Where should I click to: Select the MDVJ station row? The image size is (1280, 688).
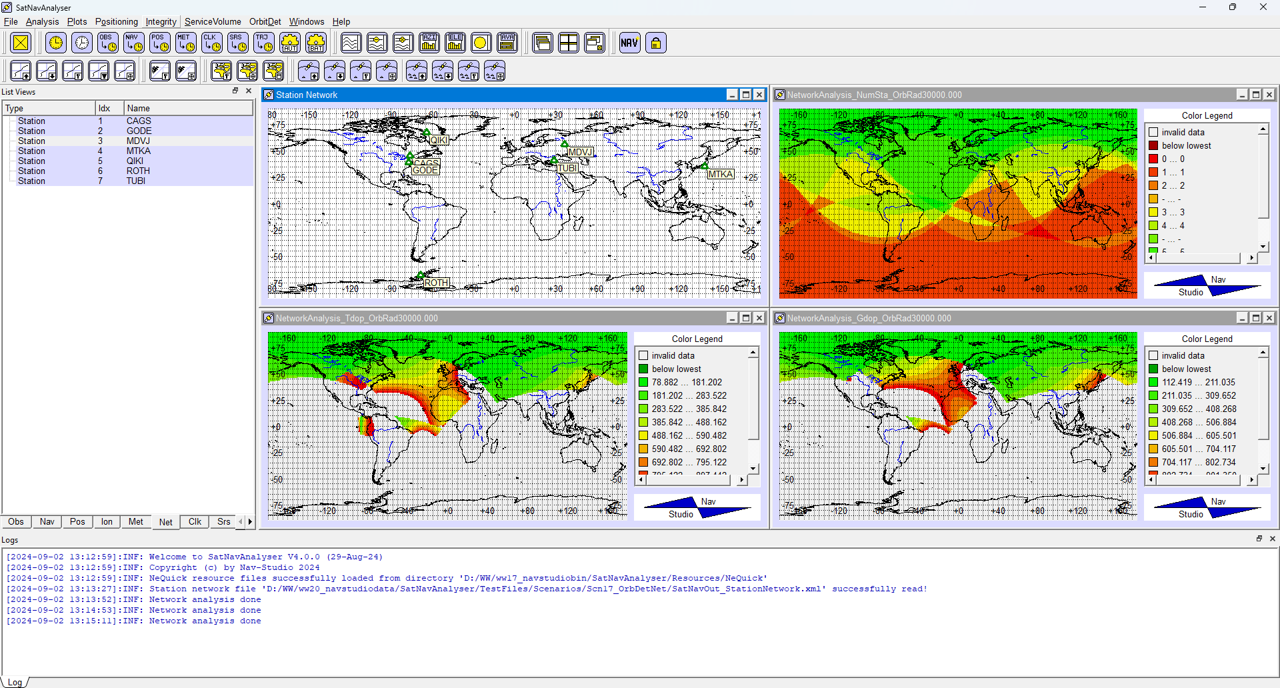pos(138,141)
